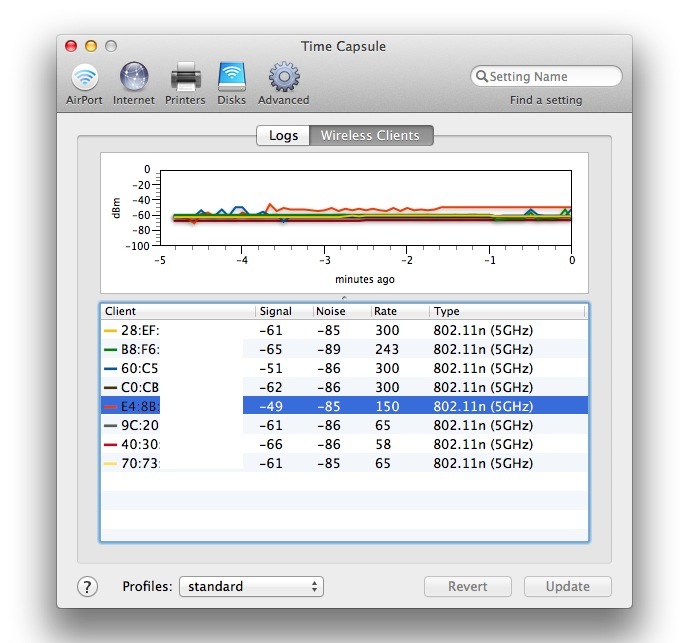
Task: Click the magnifier icon in search field
Action: tap(482, 76)
